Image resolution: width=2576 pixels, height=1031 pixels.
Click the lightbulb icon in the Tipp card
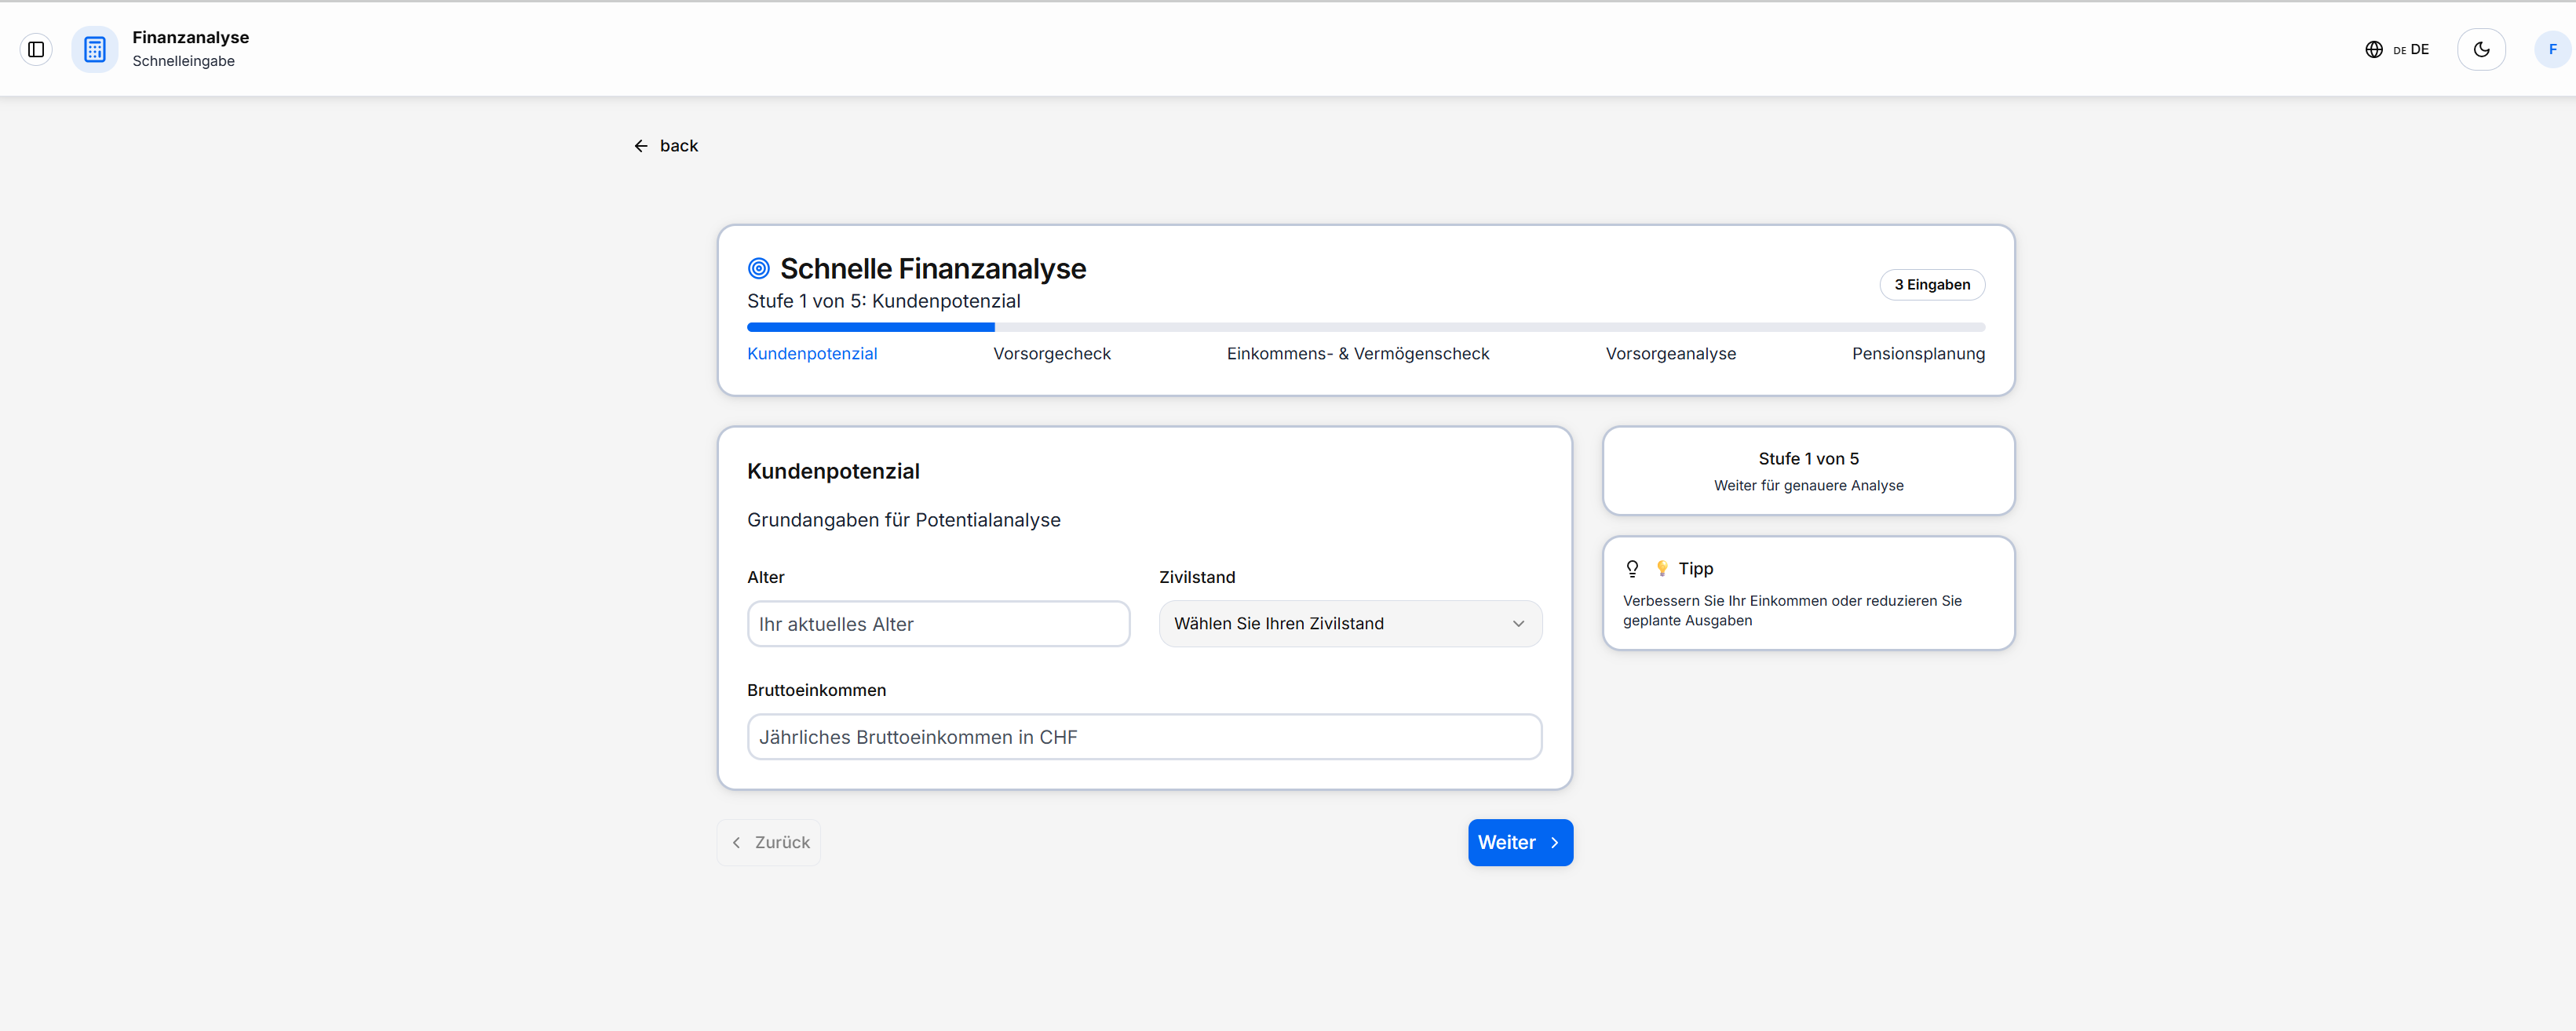(x=1633, y=568)
